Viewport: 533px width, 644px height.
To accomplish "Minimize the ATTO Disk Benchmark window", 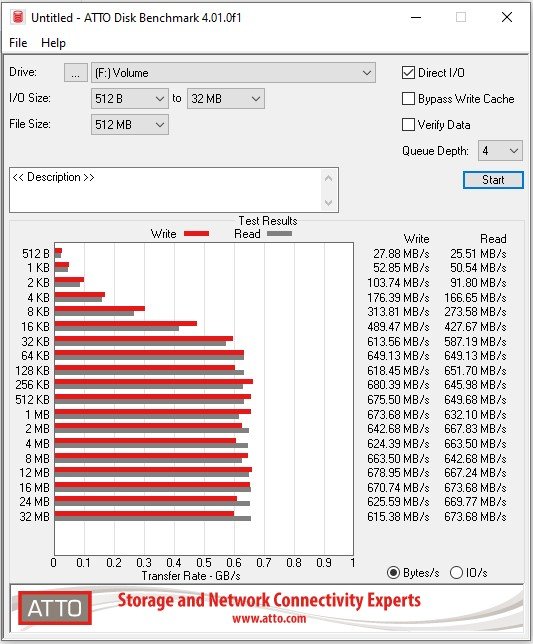I will click(416, 18).
